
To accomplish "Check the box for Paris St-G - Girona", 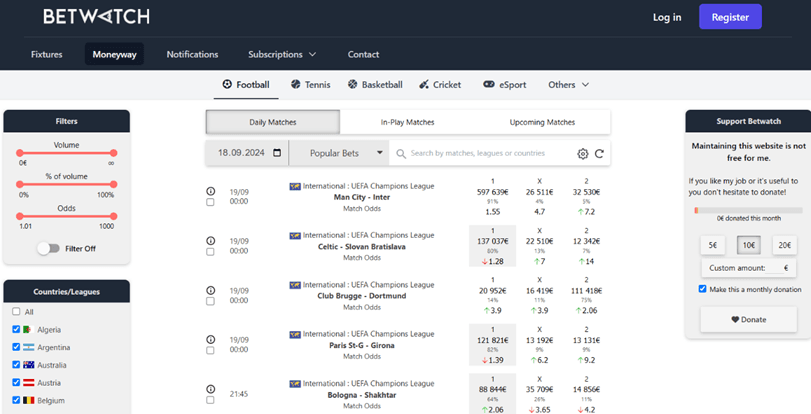I will click(211, 350).
